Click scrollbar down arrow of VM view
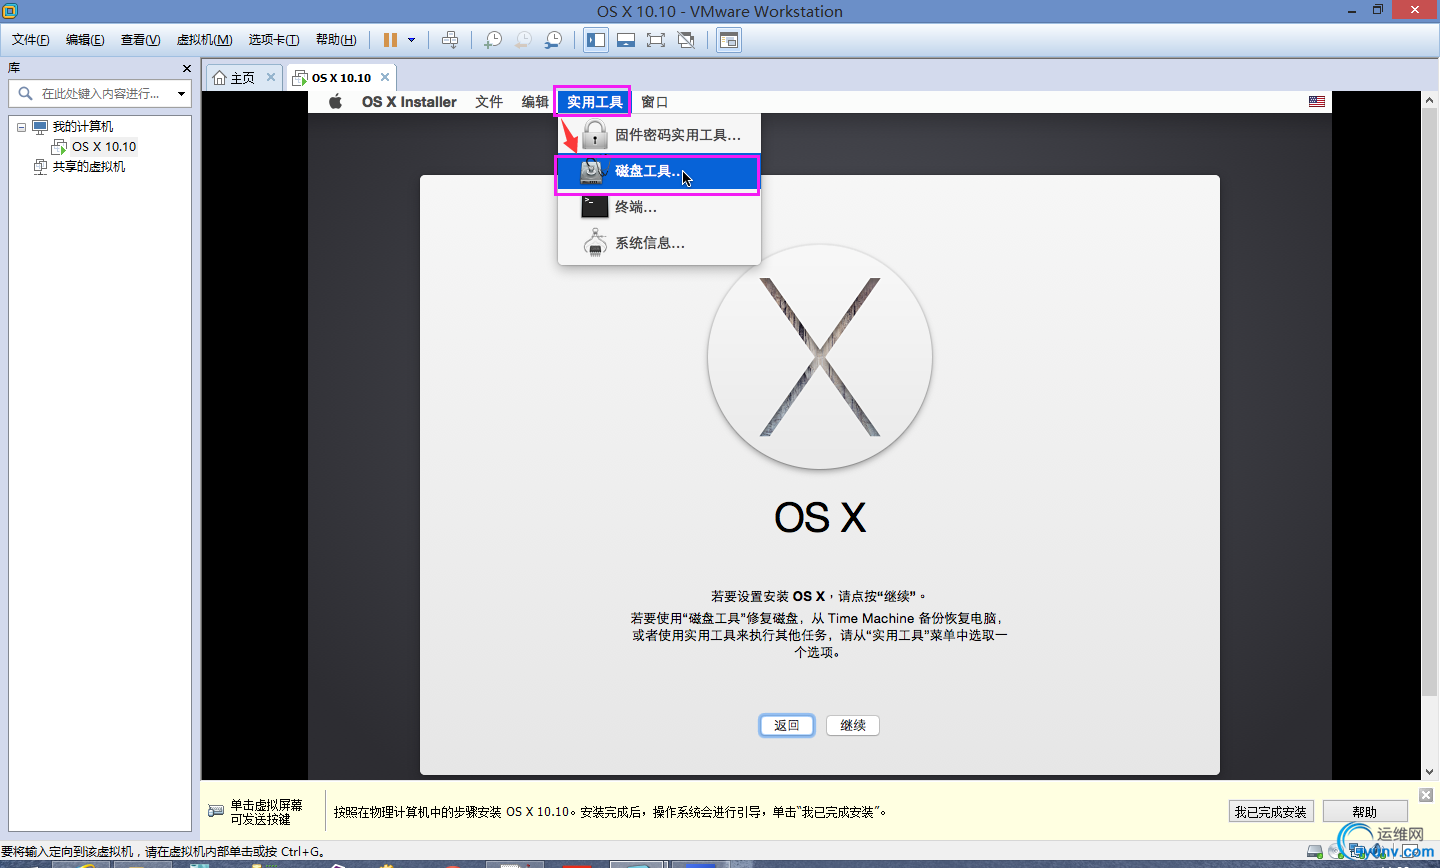1440x868 pixels. click(x=1429, y=772)
